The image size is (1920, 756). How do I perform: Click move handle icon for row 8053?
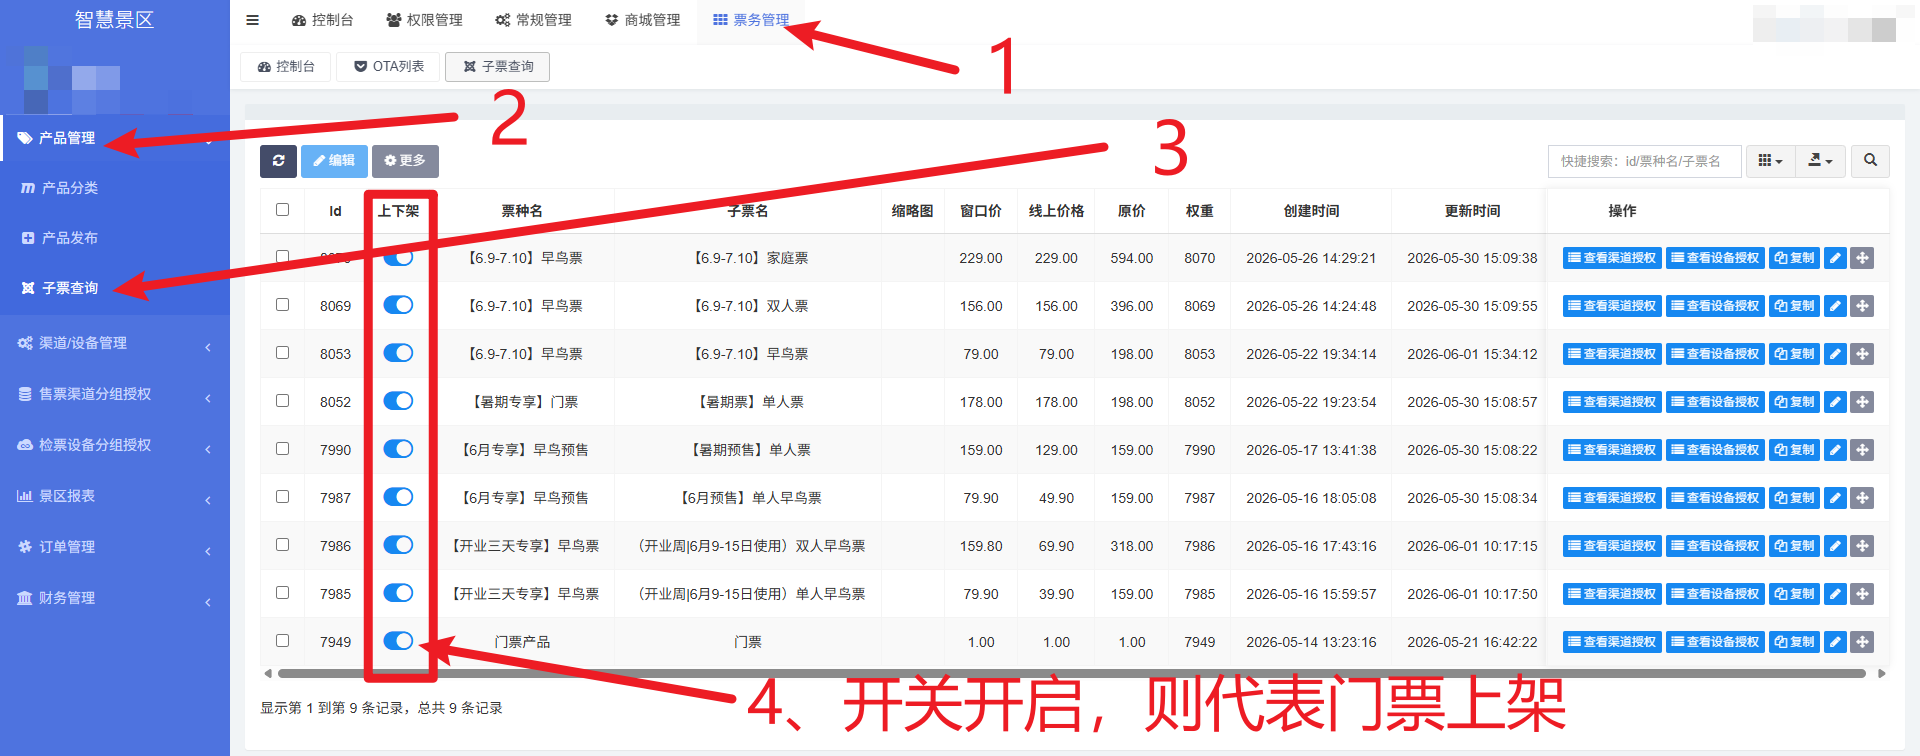tap(1862, 354)
